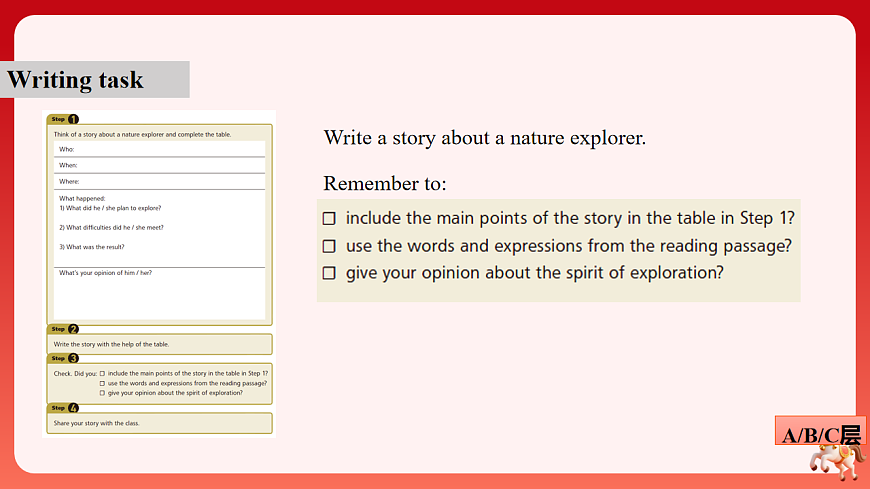The image size is (870, 489).
Task: Click the 'Where:' row in the table
Action: [x=159, y=181]
